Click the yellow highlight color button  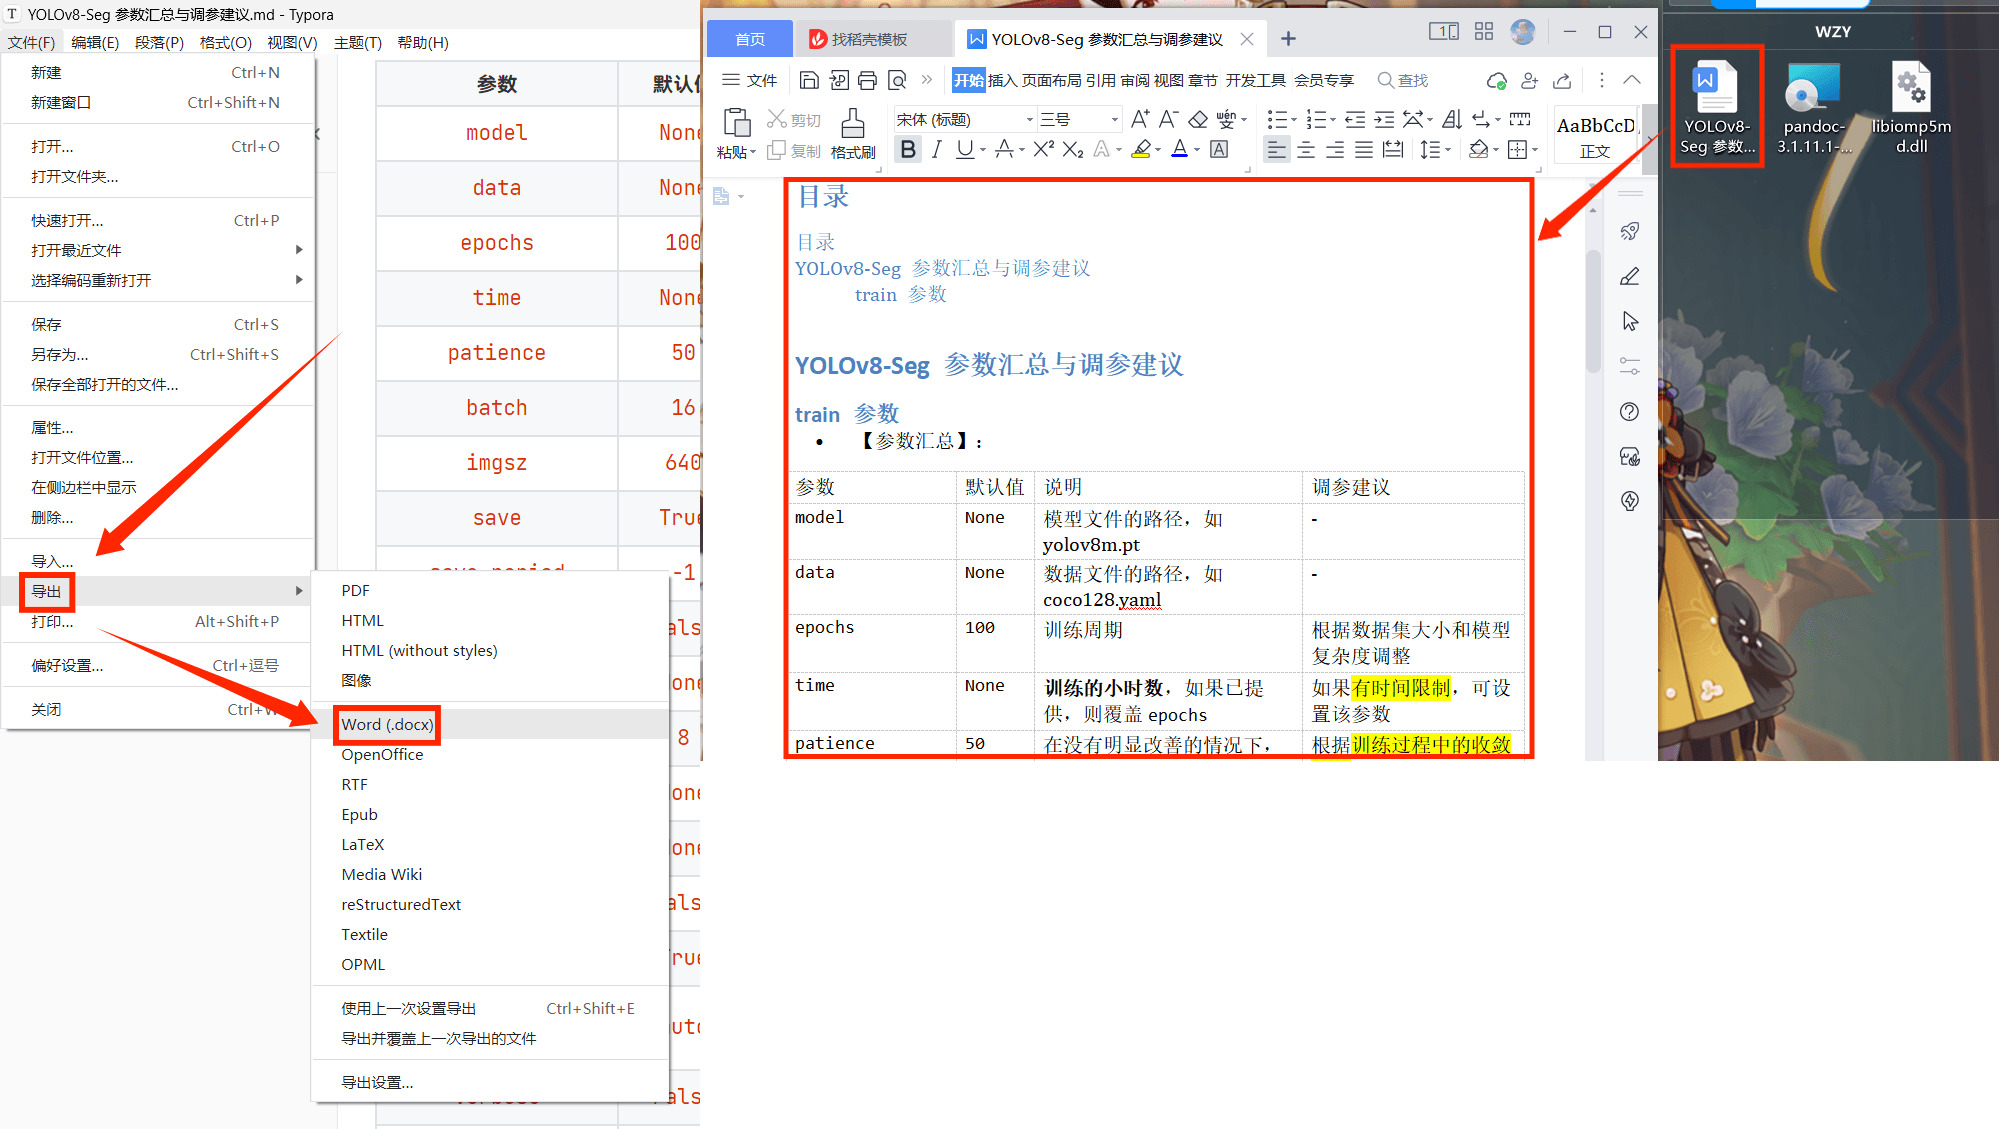click(1141, 149)
